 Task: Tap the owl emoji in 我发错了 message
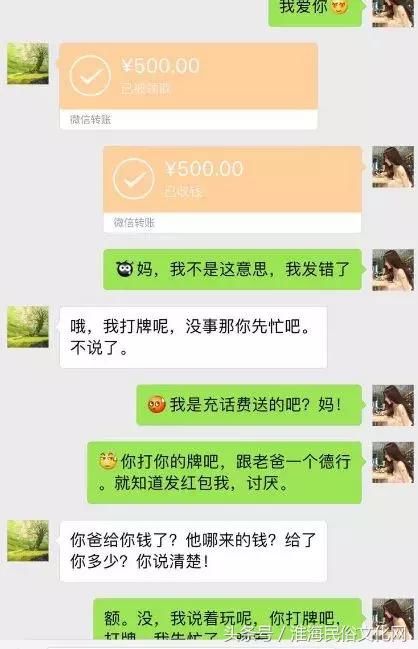point(125,269)
